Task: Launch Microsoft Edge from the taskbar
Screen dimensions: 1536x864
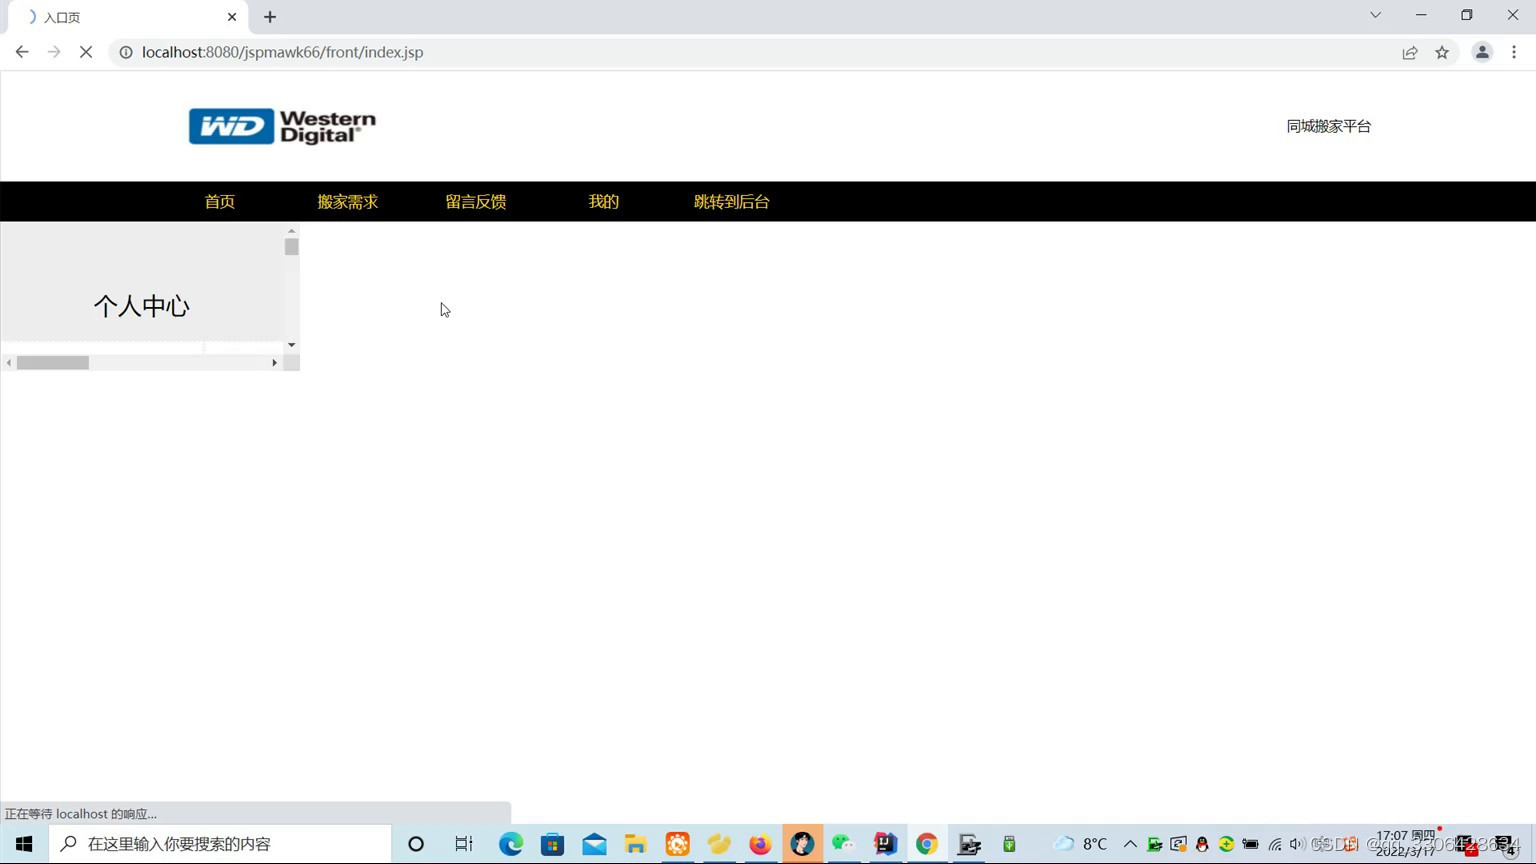Action: 511,844
